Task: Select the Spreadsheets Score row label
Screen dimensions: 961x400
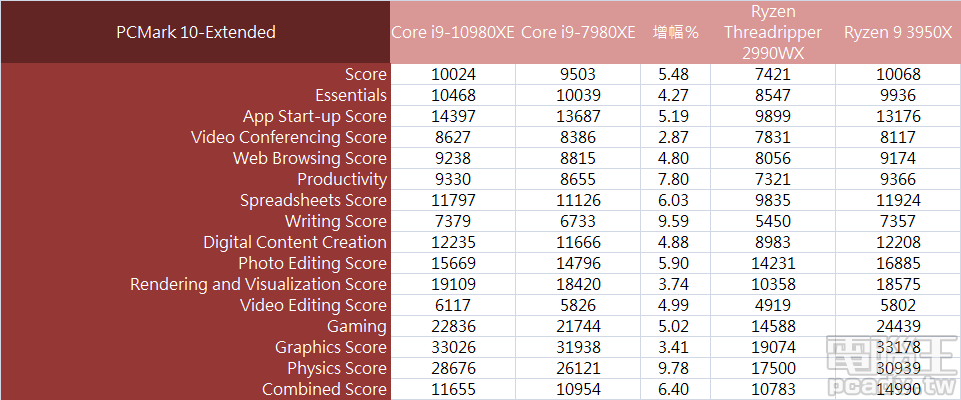Action: (x=313, y=200)
